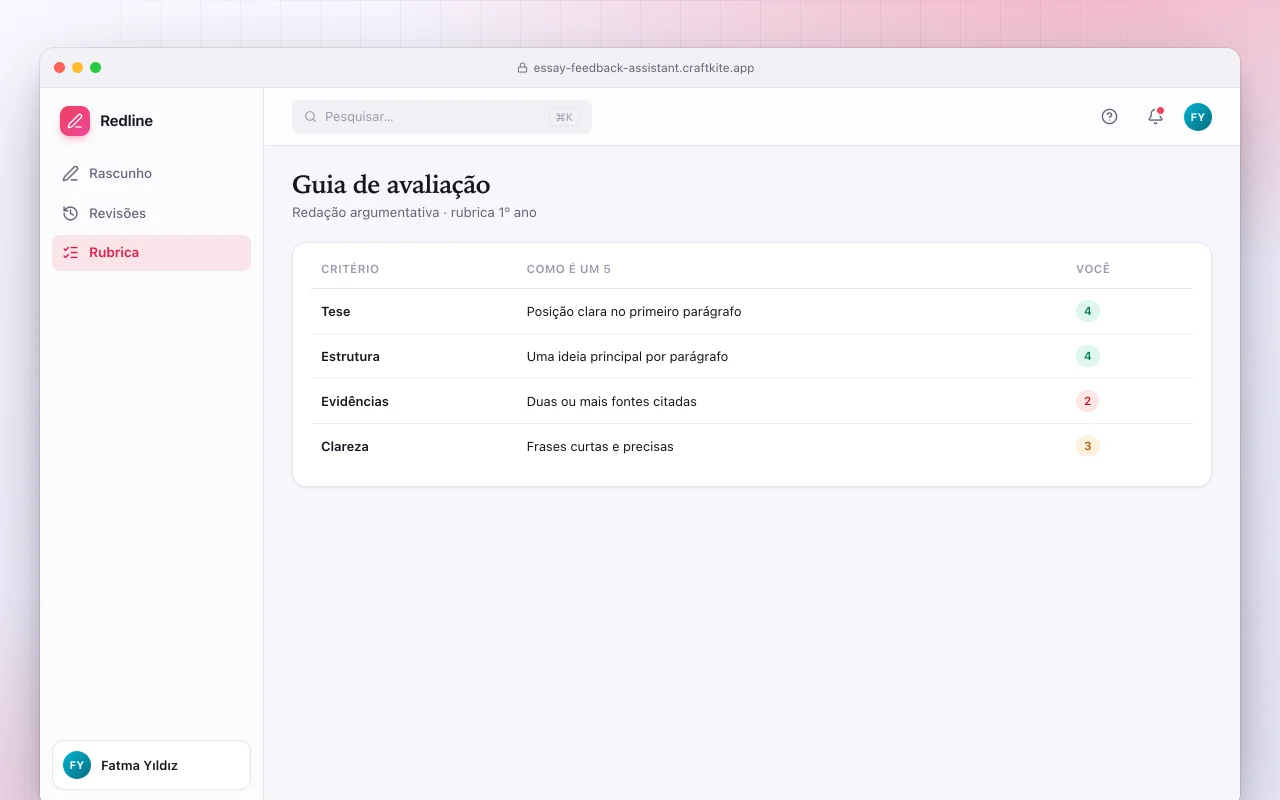The height and width of the screenshot is (800, 1280).
Task: Go to the Revisões section
Action: (151, 213)
